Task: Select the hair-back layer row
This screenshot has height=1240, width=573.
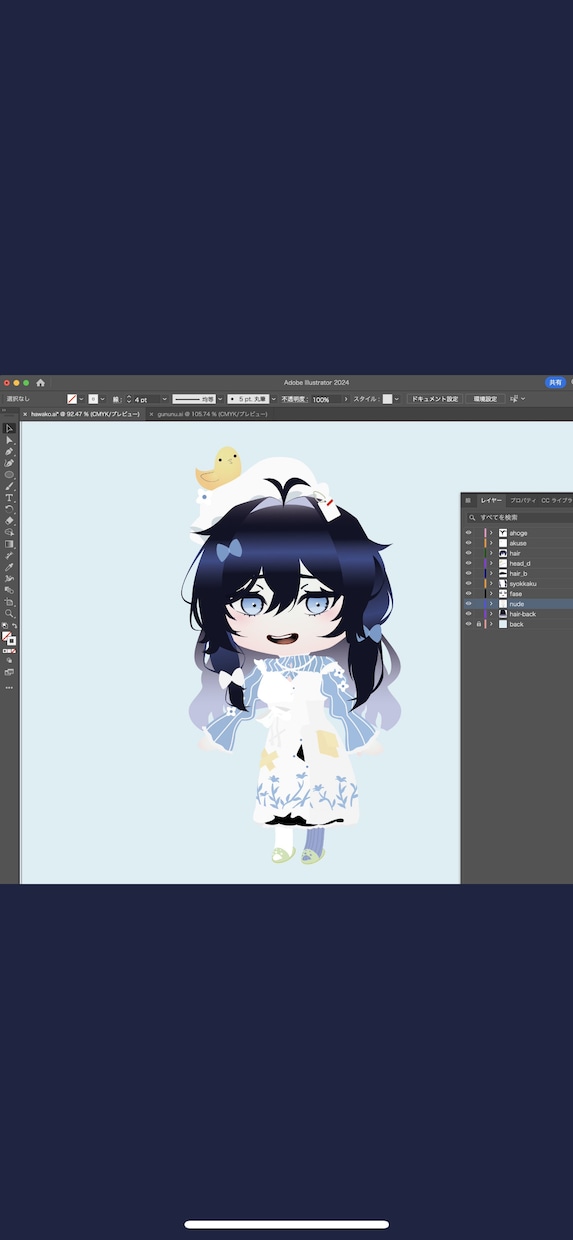Action: pyautogui.click(x=517, y=614)
